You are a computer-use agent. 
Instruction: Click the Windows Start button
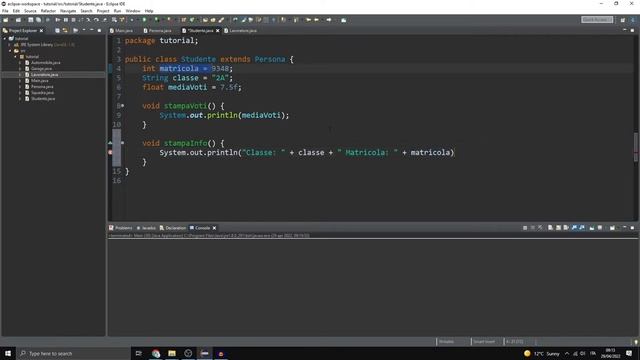tap(8, 353)
